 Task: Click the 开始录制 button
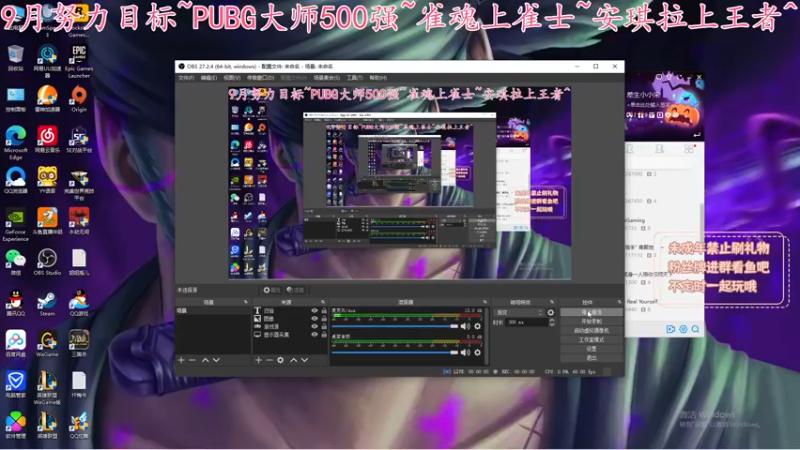coord(591,321)
